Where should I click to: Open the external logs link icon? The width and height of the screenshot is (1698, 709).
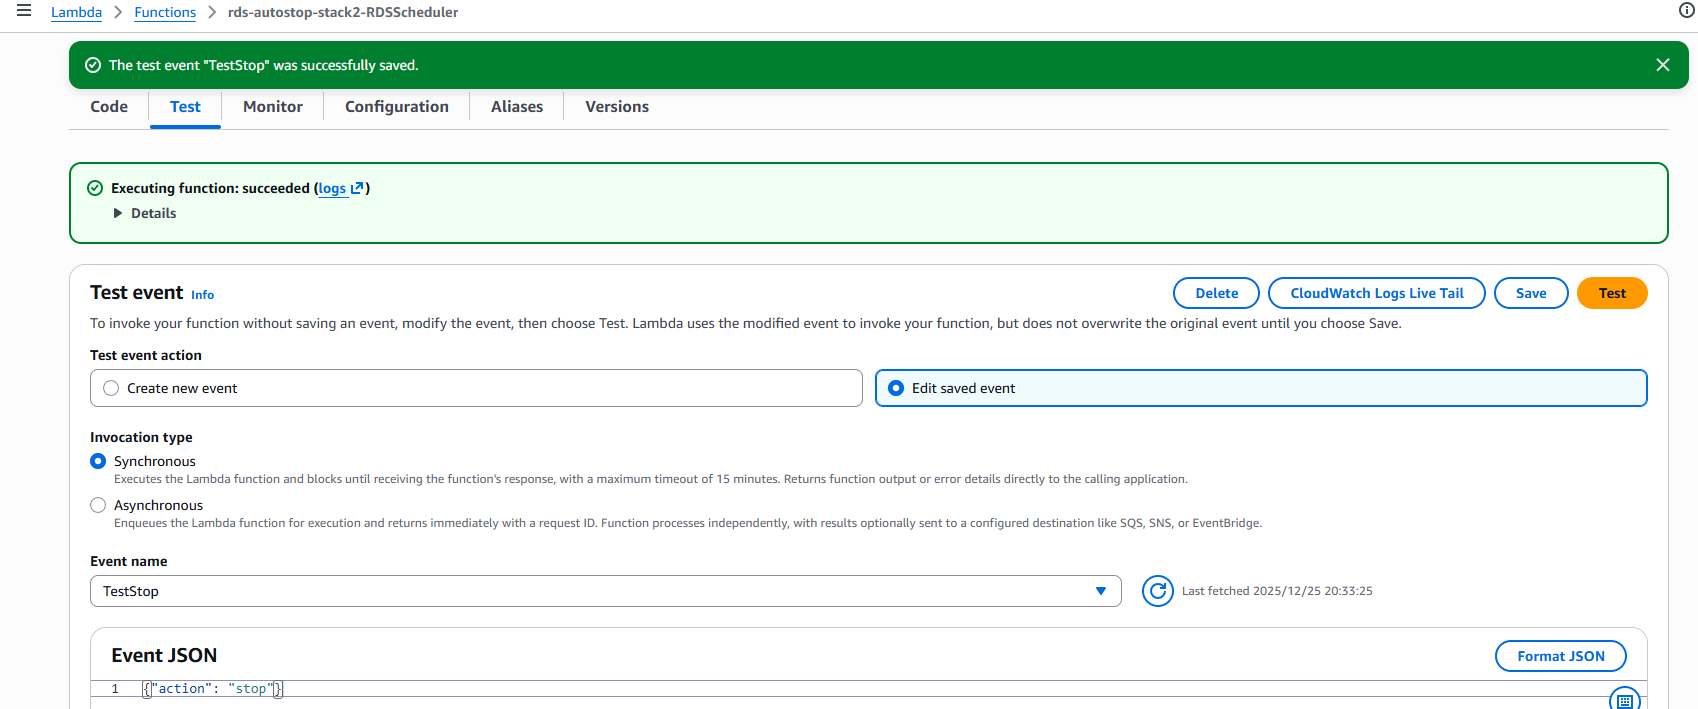[x=357, y=188]
